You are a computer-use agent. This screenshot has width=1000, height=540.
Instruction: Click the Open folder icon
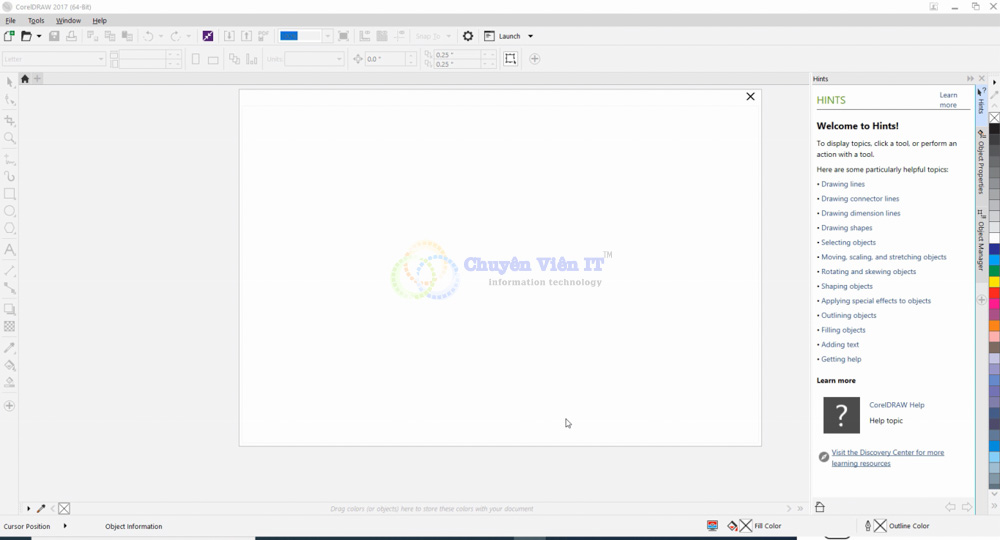point(26,36)
